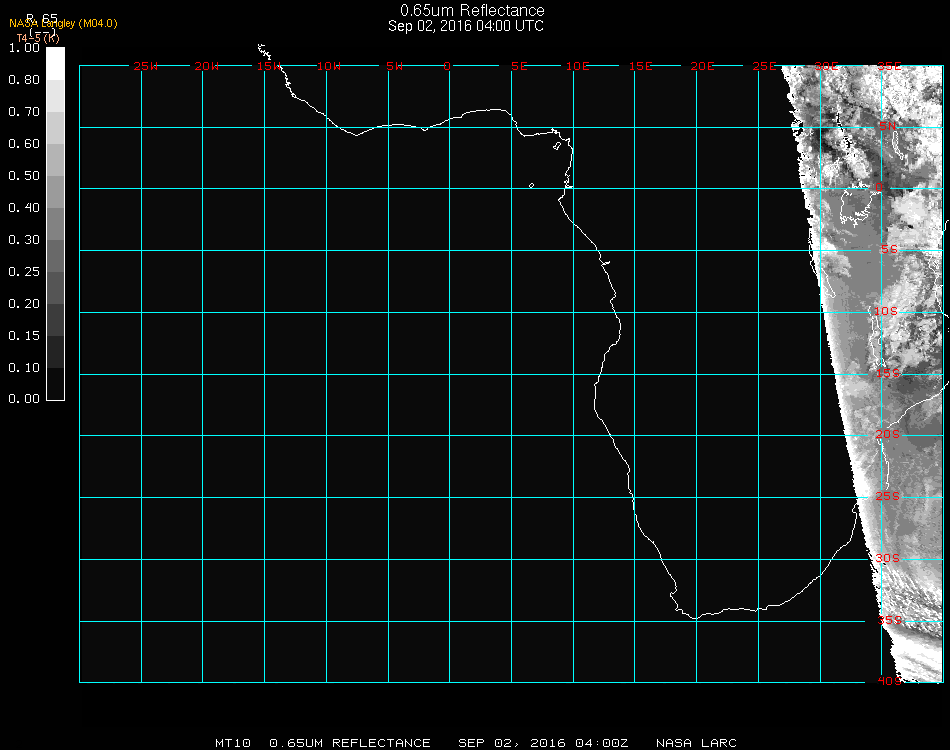Click the MT10 label in the footer
Screen dimensions: 950x750
click(233, 743)
